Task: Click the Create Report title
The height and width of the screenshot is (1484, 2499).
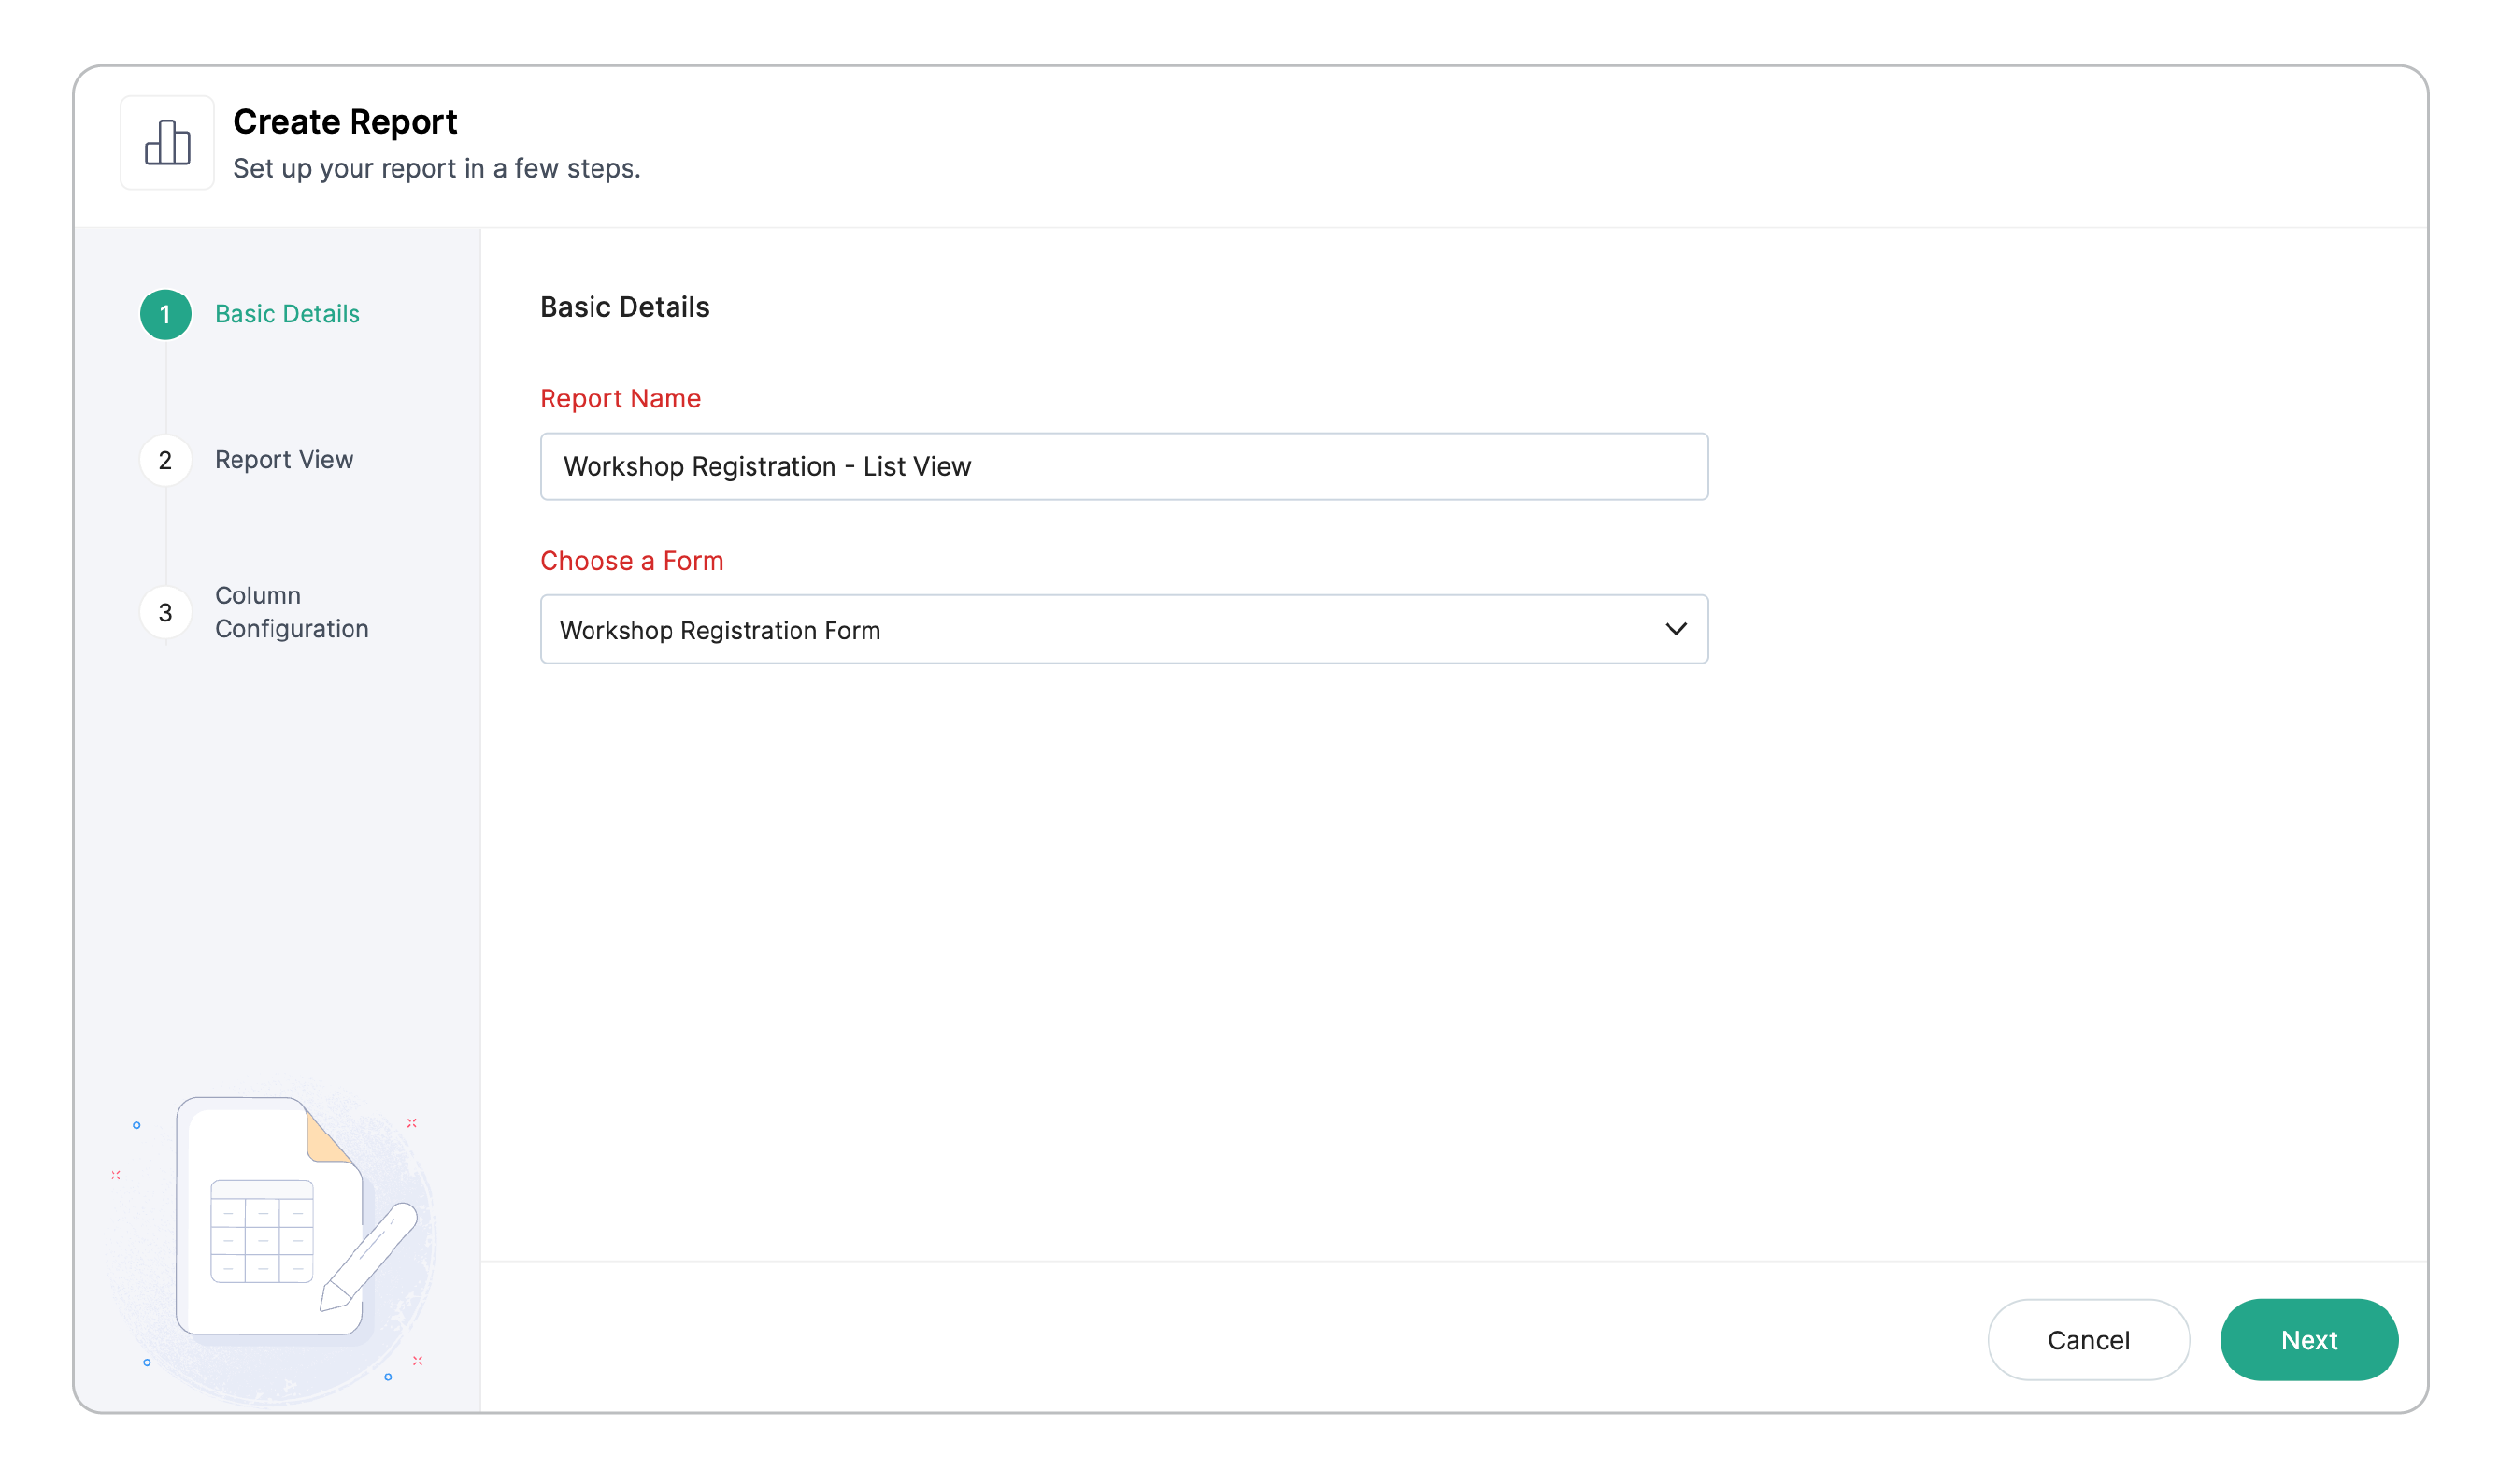Action: 345,122
